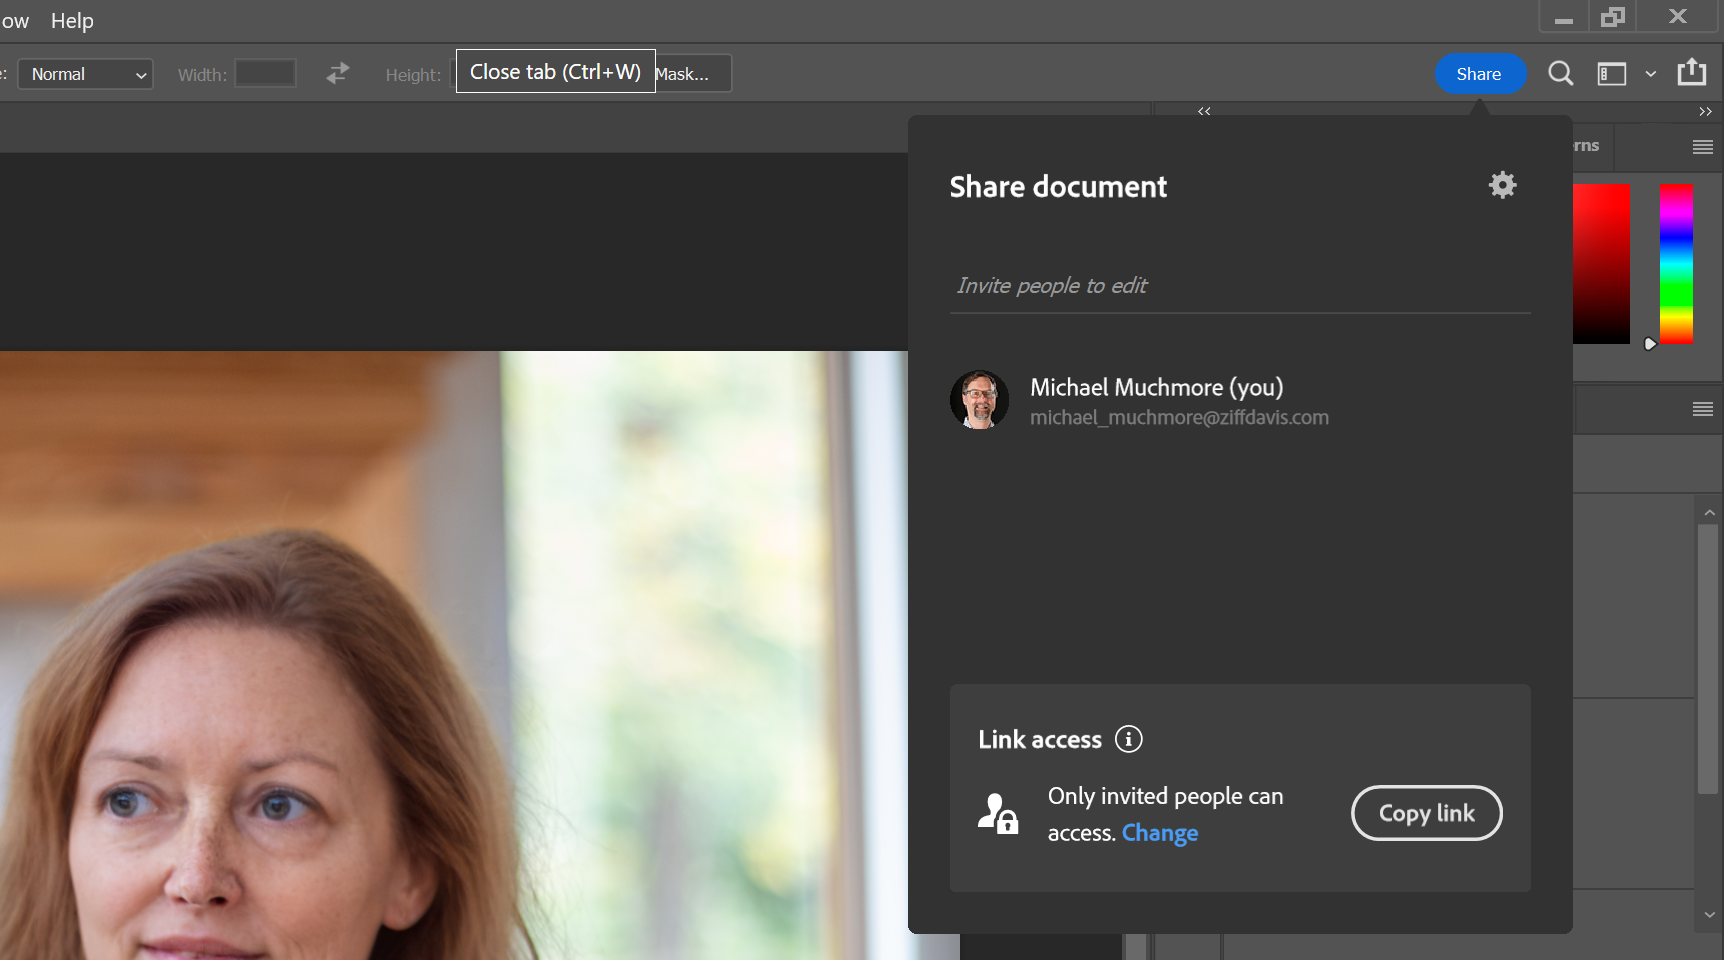Screen dimensions: 1724x960
Task: Click the export share-image icon
Action: (1692, 72)
